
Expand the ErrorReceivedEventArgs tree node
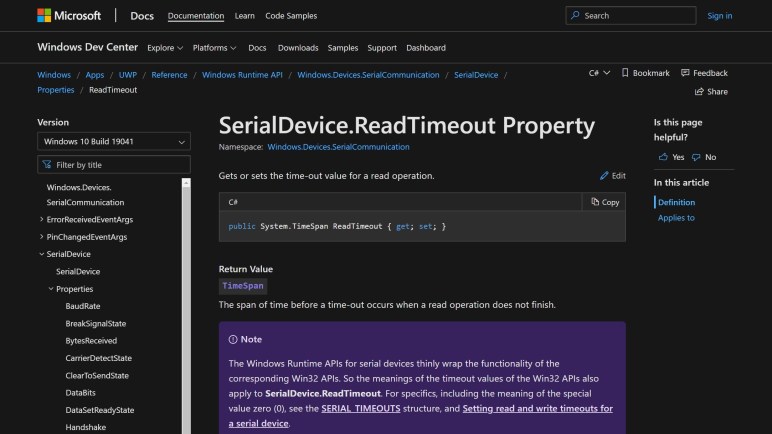[41, 219]
